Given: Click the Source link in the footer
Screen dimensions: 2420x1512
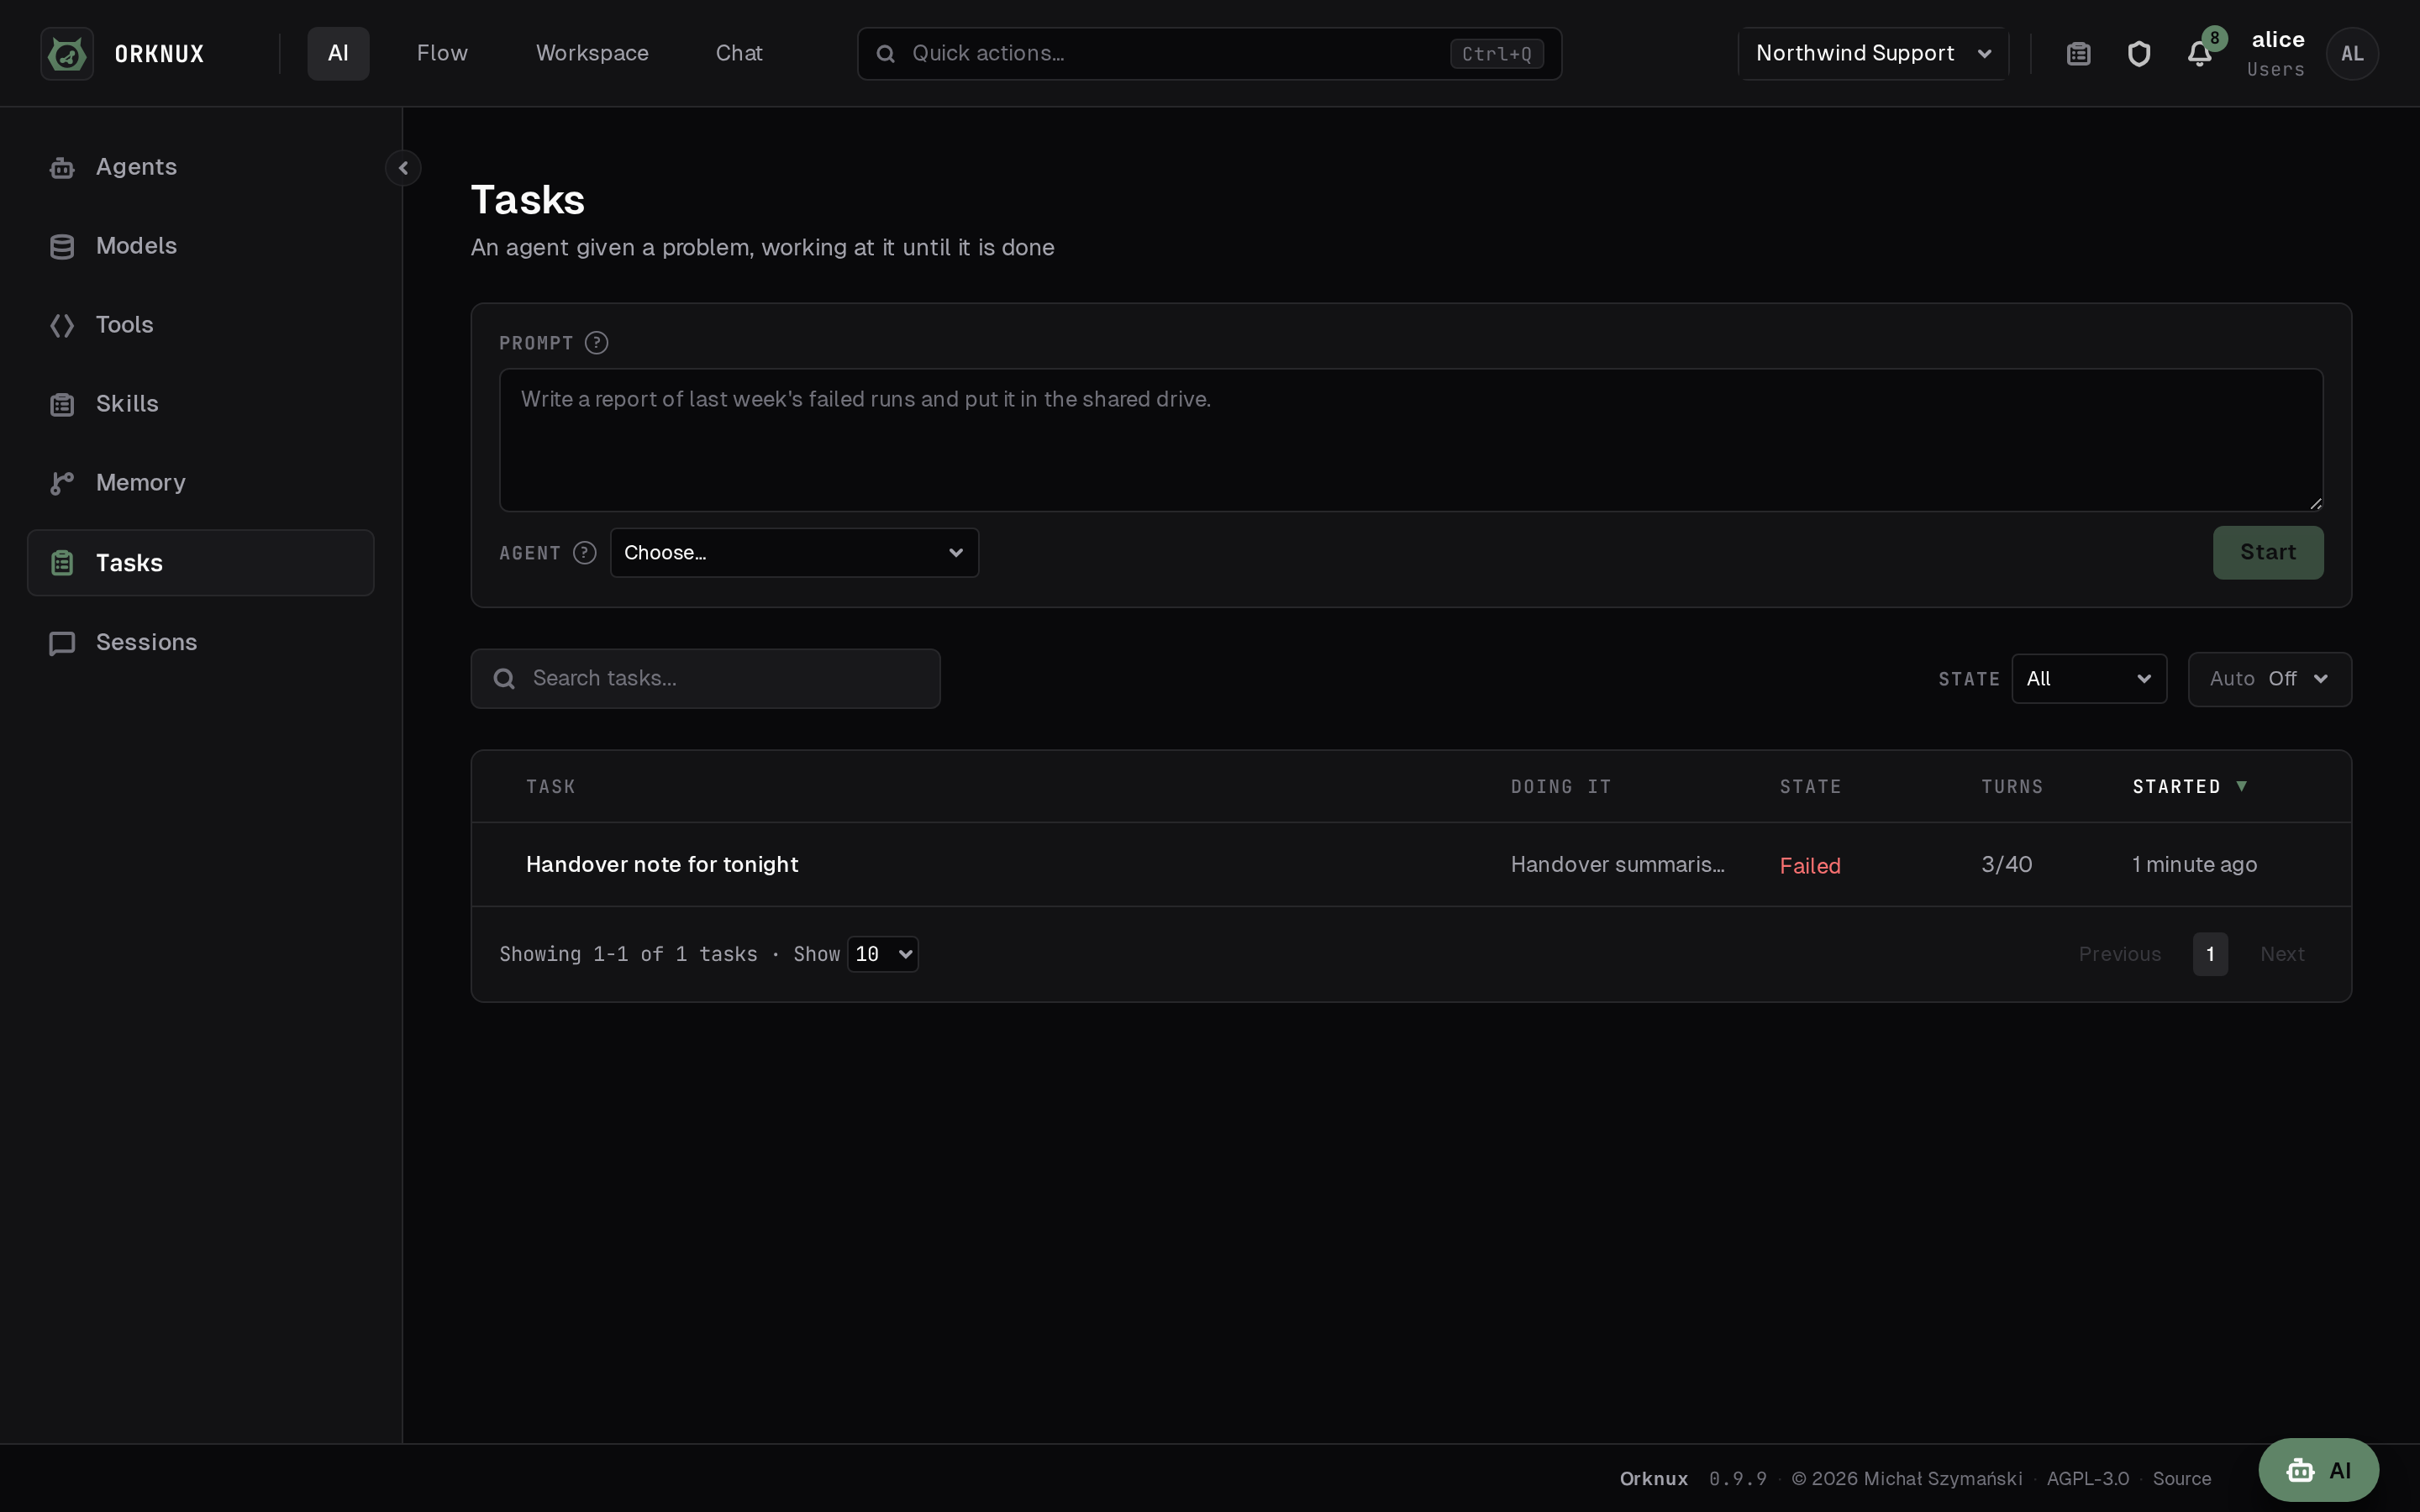Looking at the screenshot, I should (x=2181, y=1479).
